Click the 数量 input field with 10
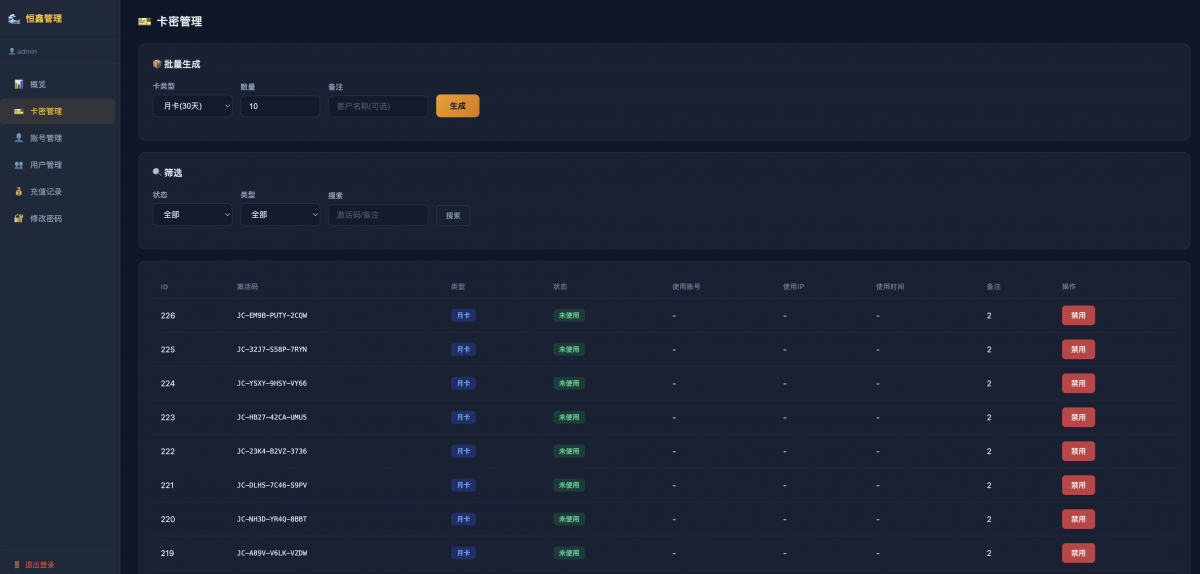The height and width of the screenshot is (574, 1200). coord(280,106)
